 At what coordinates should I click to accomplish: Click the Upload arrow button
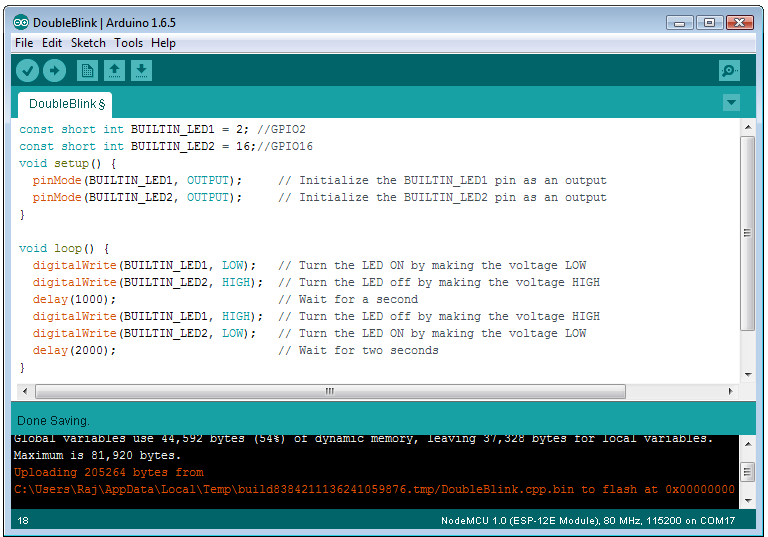pos(54,71)
